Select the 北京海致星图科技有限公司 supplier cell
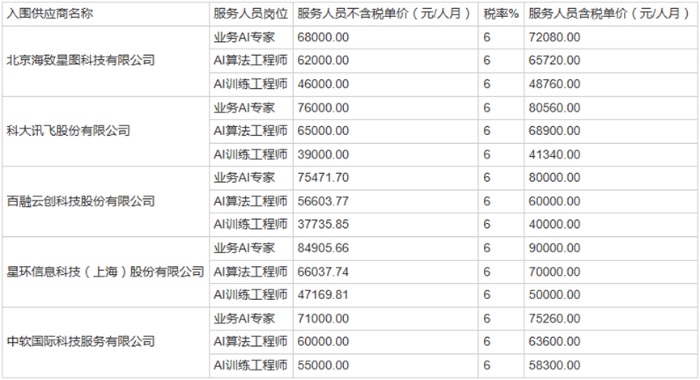 pos(106,61)
